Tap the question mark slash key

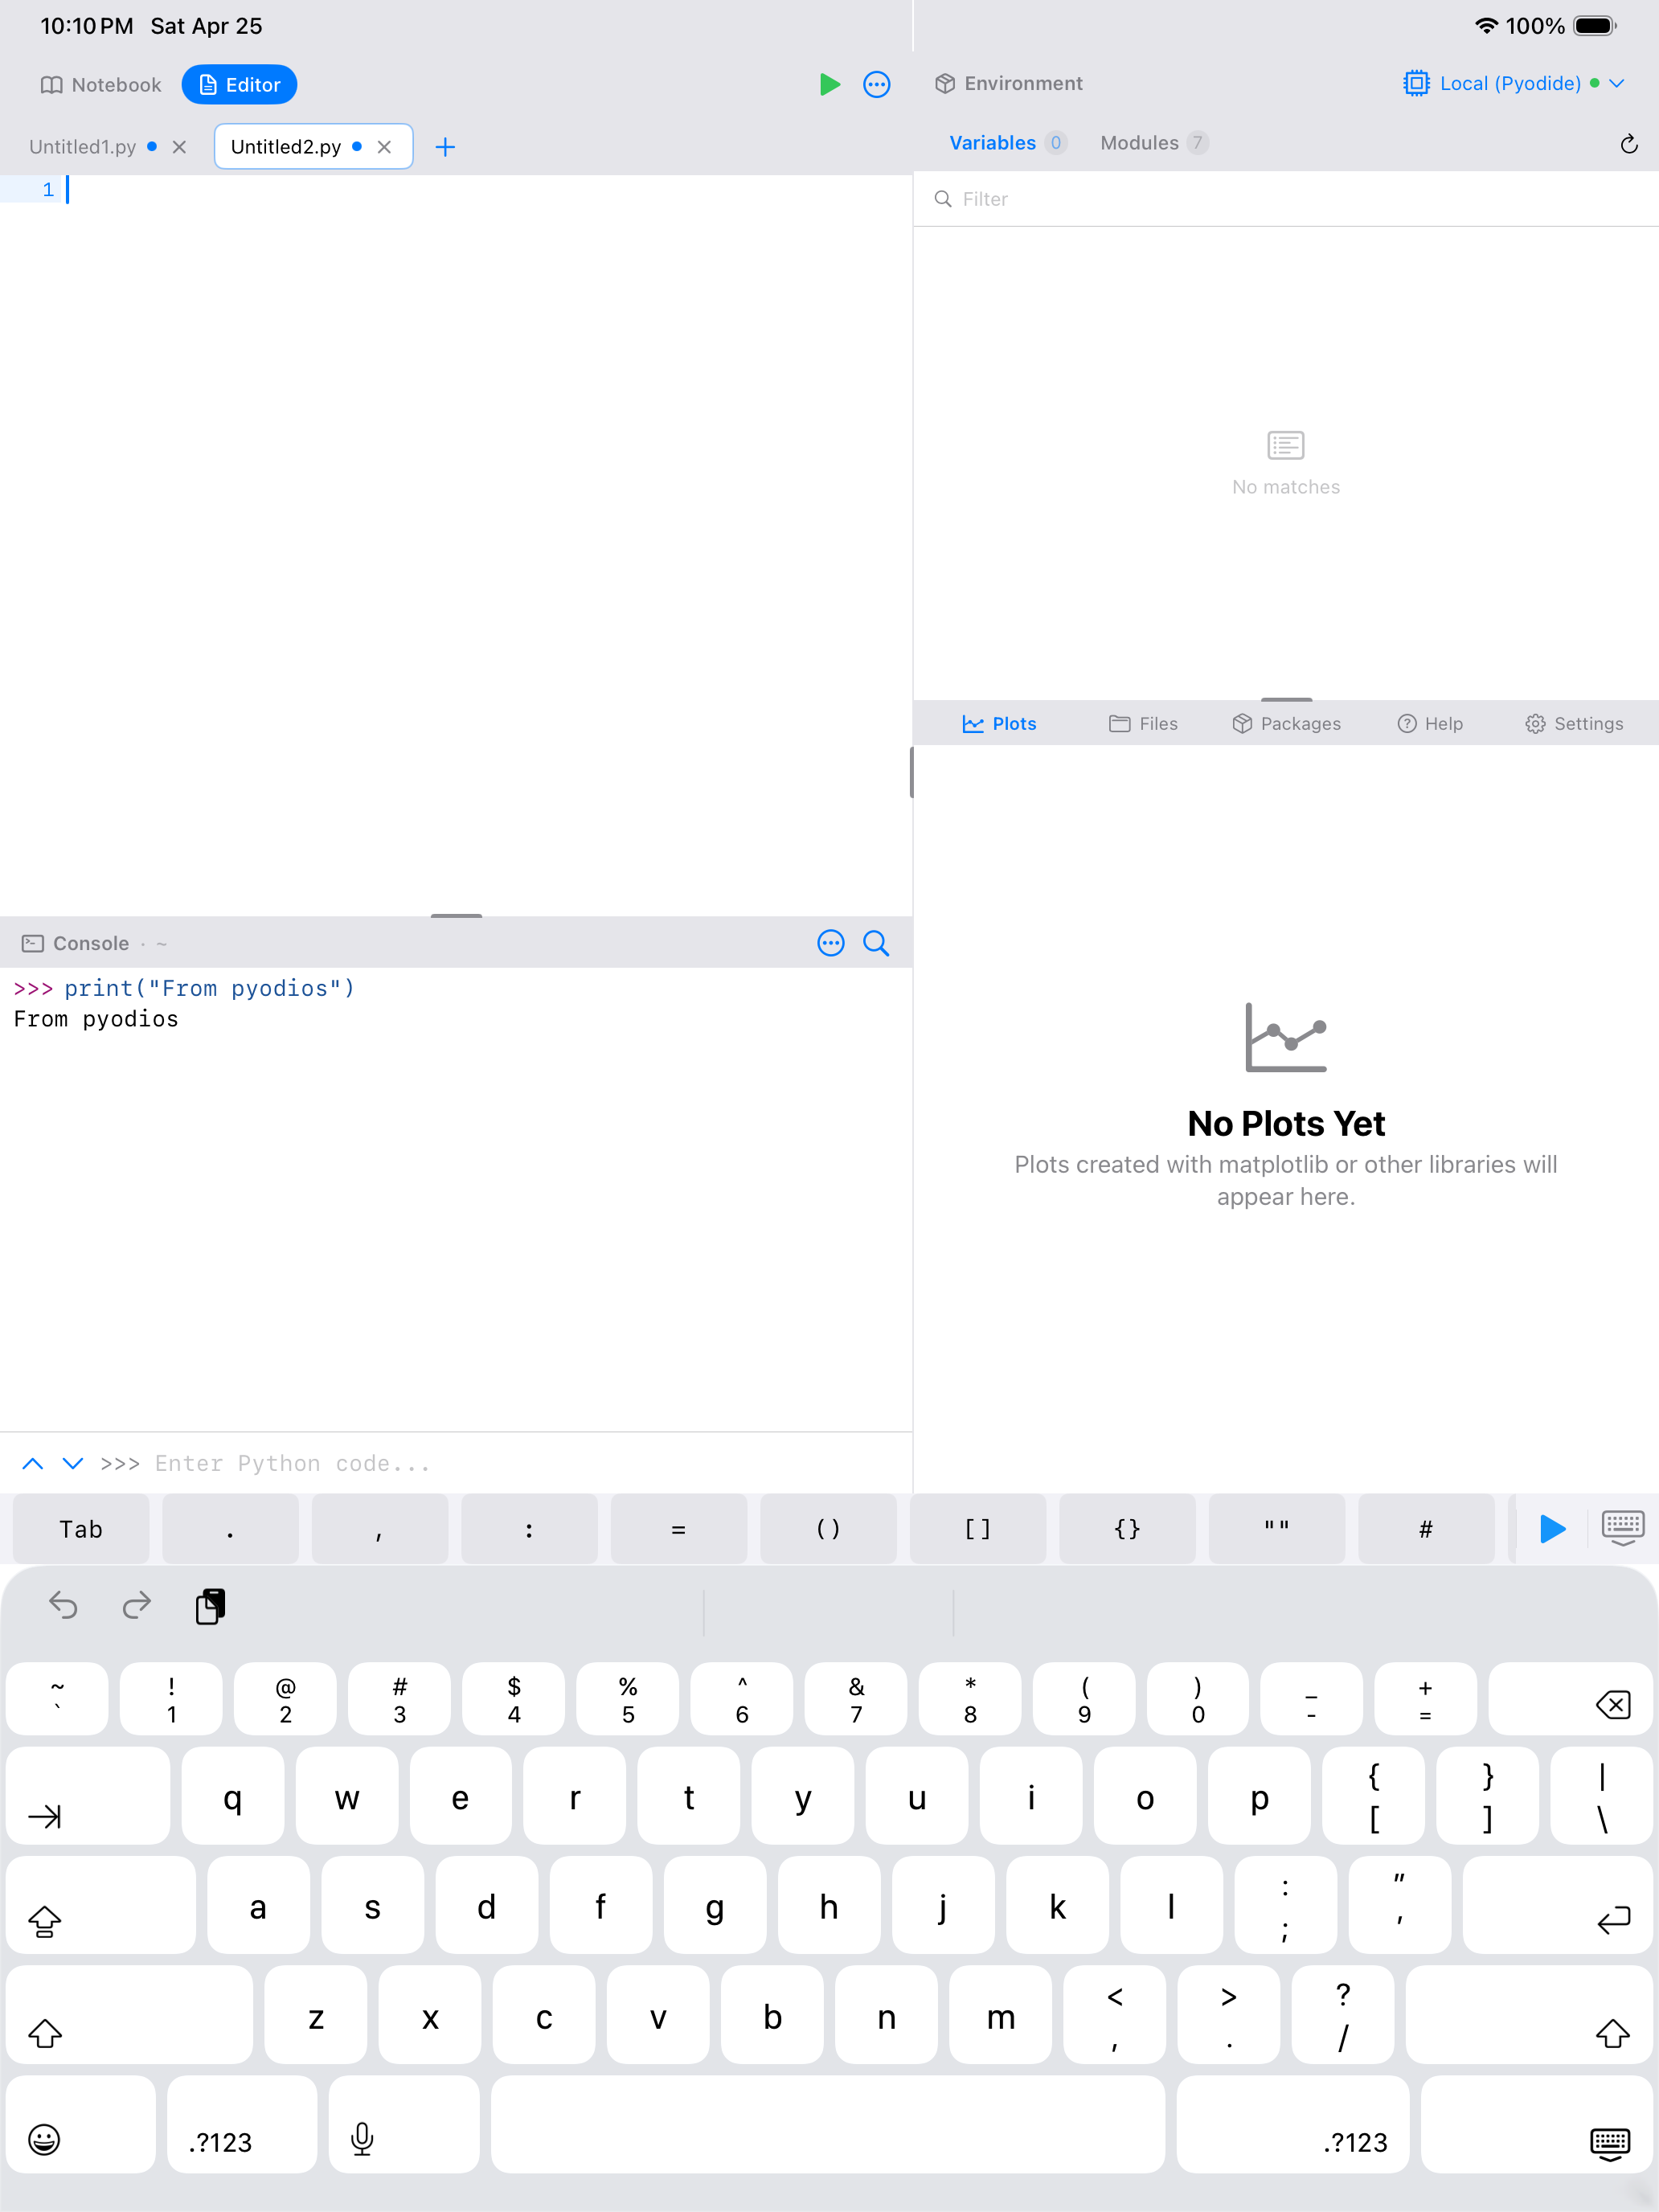[x=1343, y=2015]
